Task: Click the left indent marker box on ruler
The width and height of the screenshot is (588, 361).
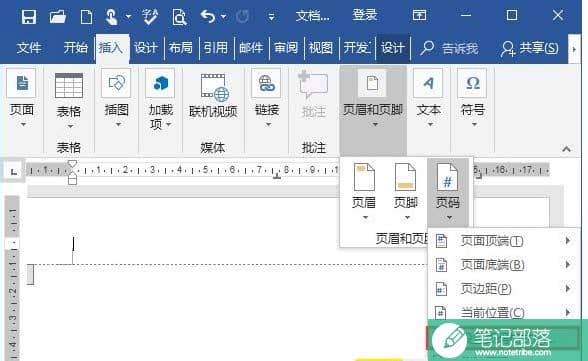Action: [x=72, y=181]
